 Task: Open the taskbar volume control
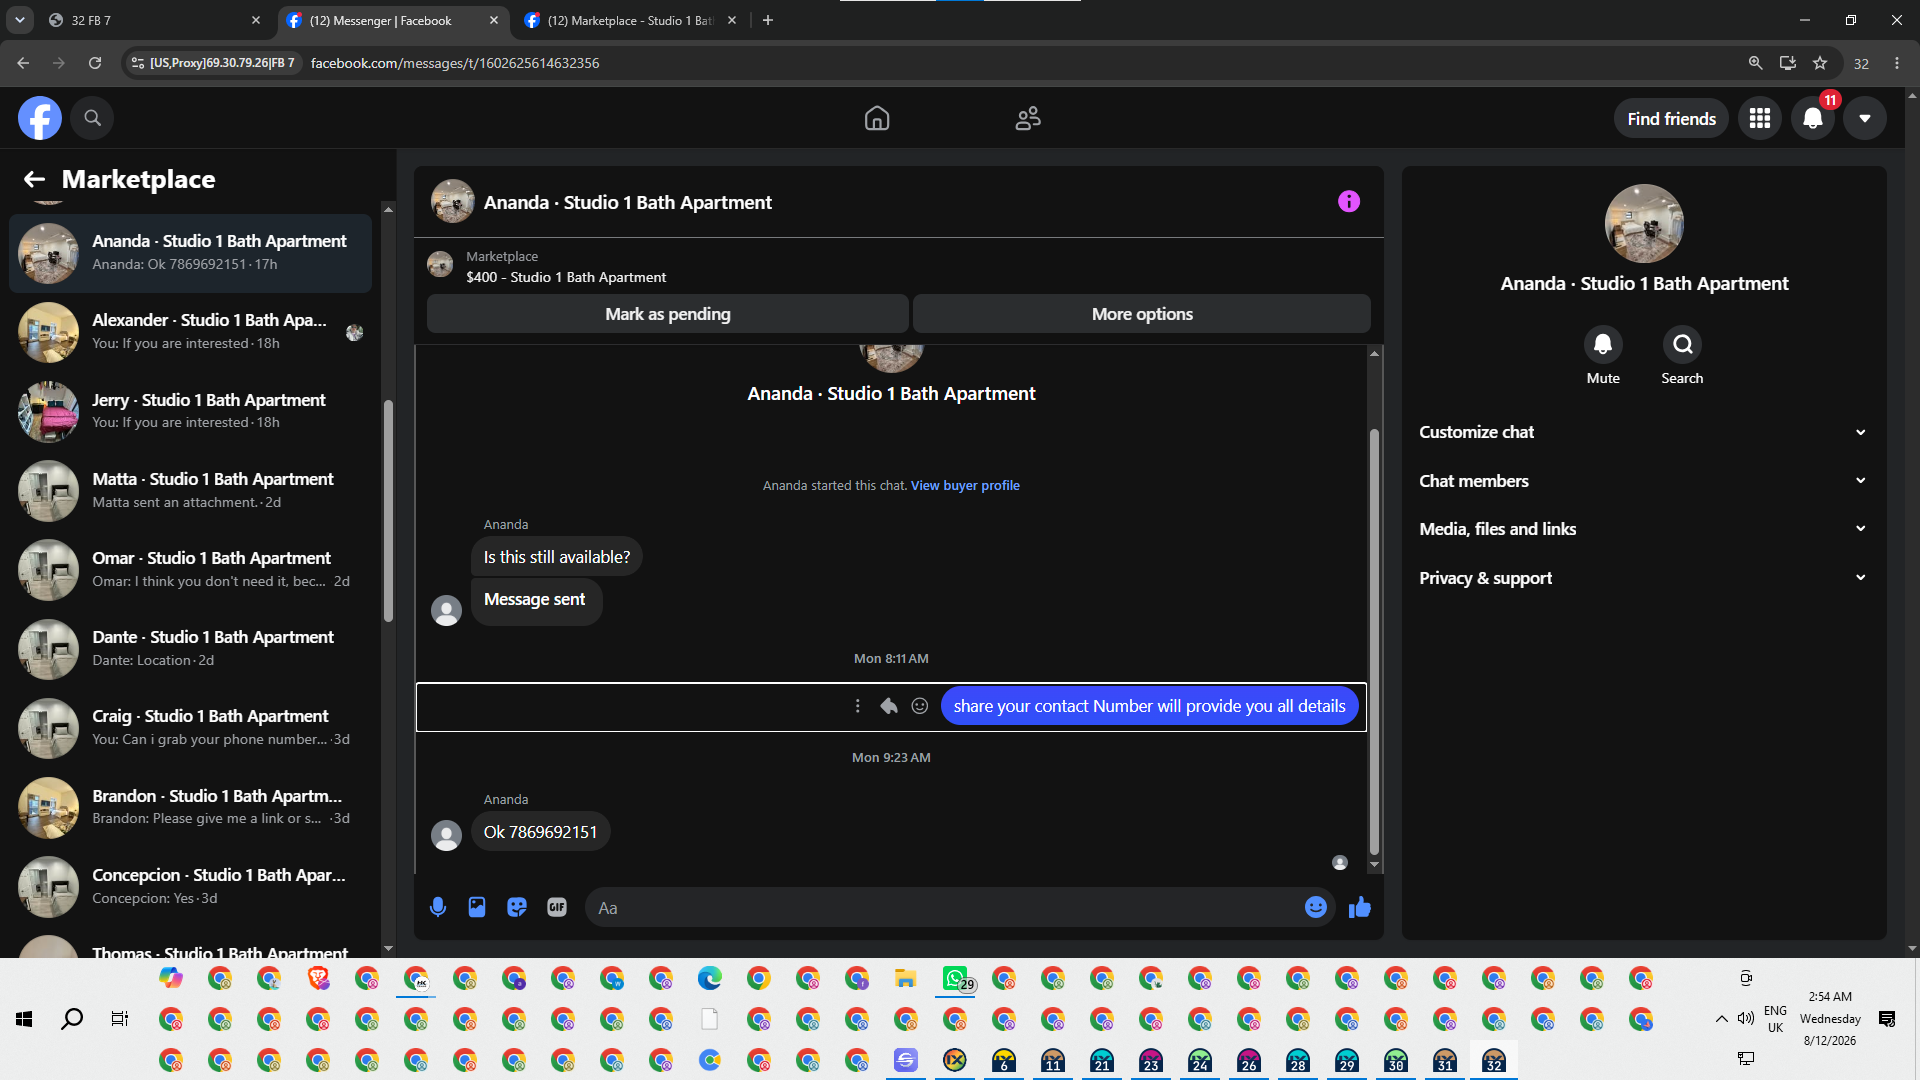[1746, 1019]
